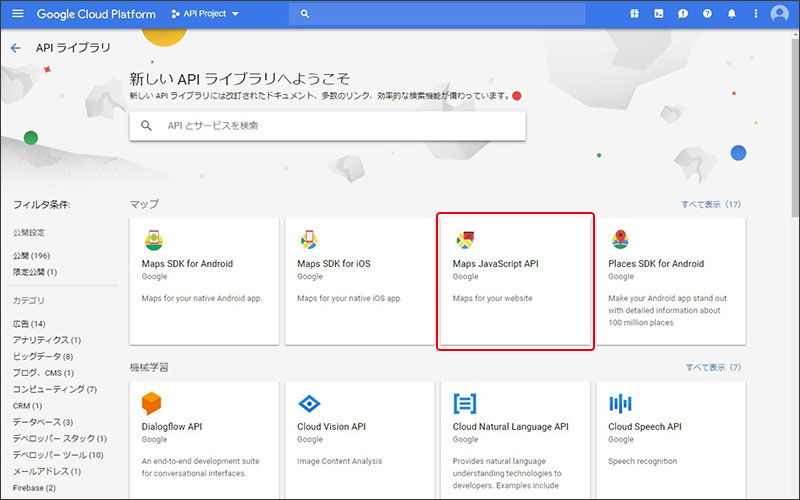Image resolution: width=800 pixels, height=500 pixels.
Task: Filter by category ビッグデータ (8)
Action: (43, 357)
